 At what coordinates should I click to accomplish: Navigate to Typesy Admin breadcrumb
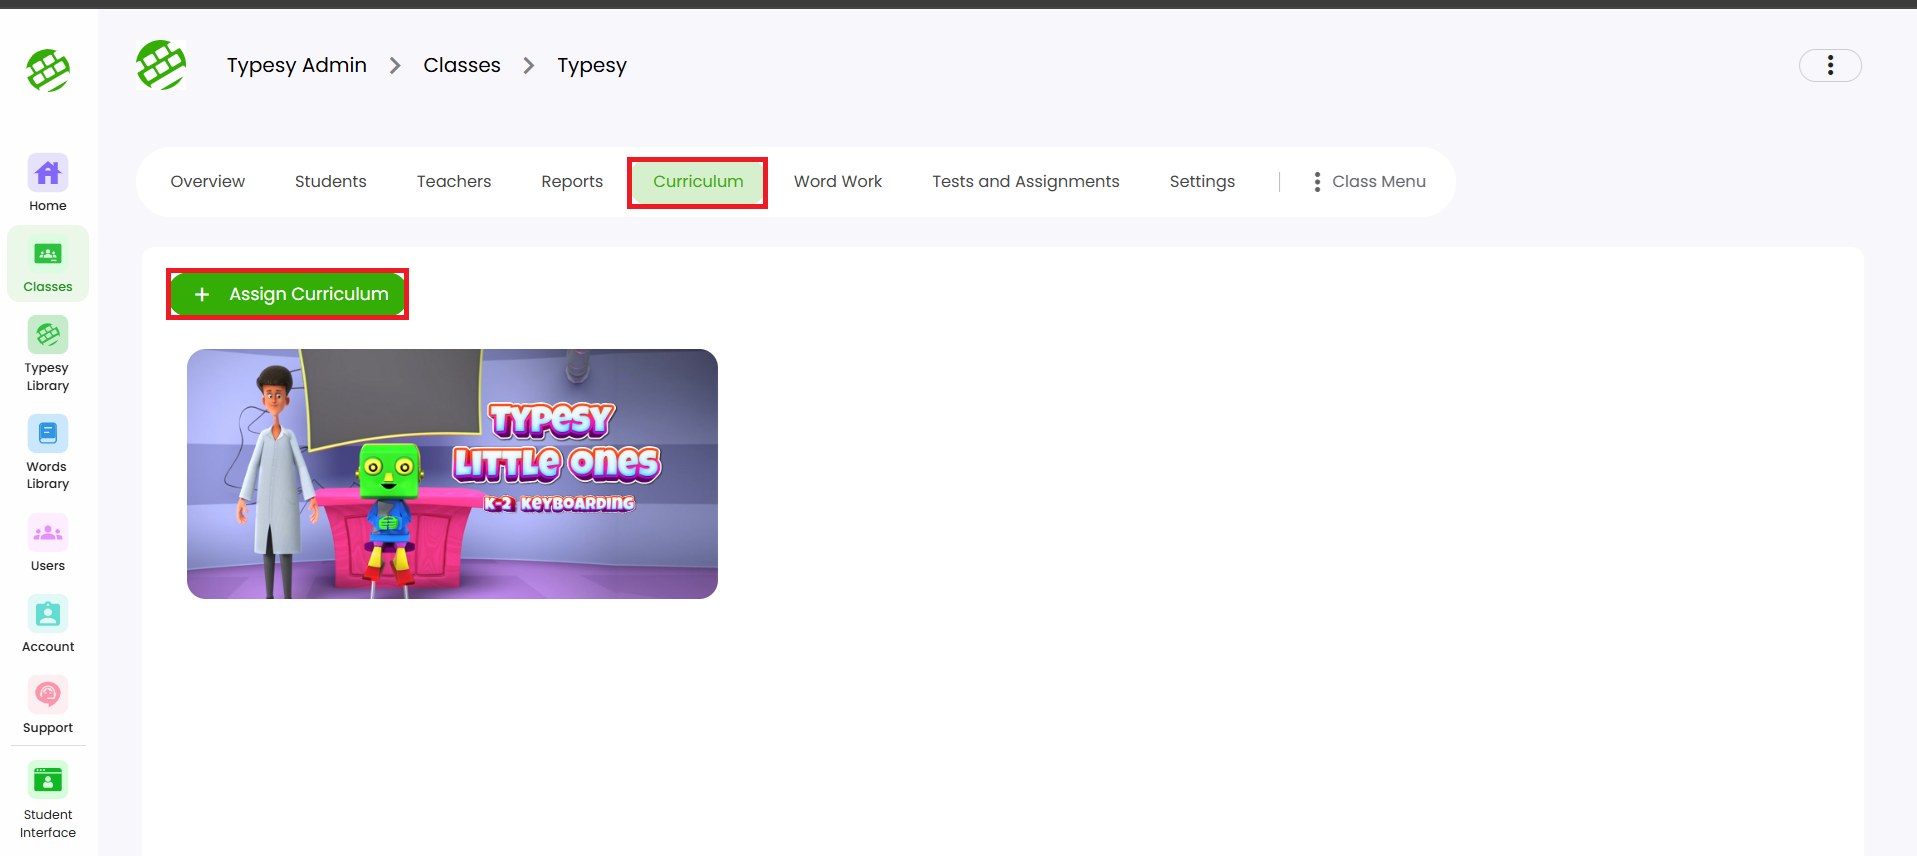(296, 66)
